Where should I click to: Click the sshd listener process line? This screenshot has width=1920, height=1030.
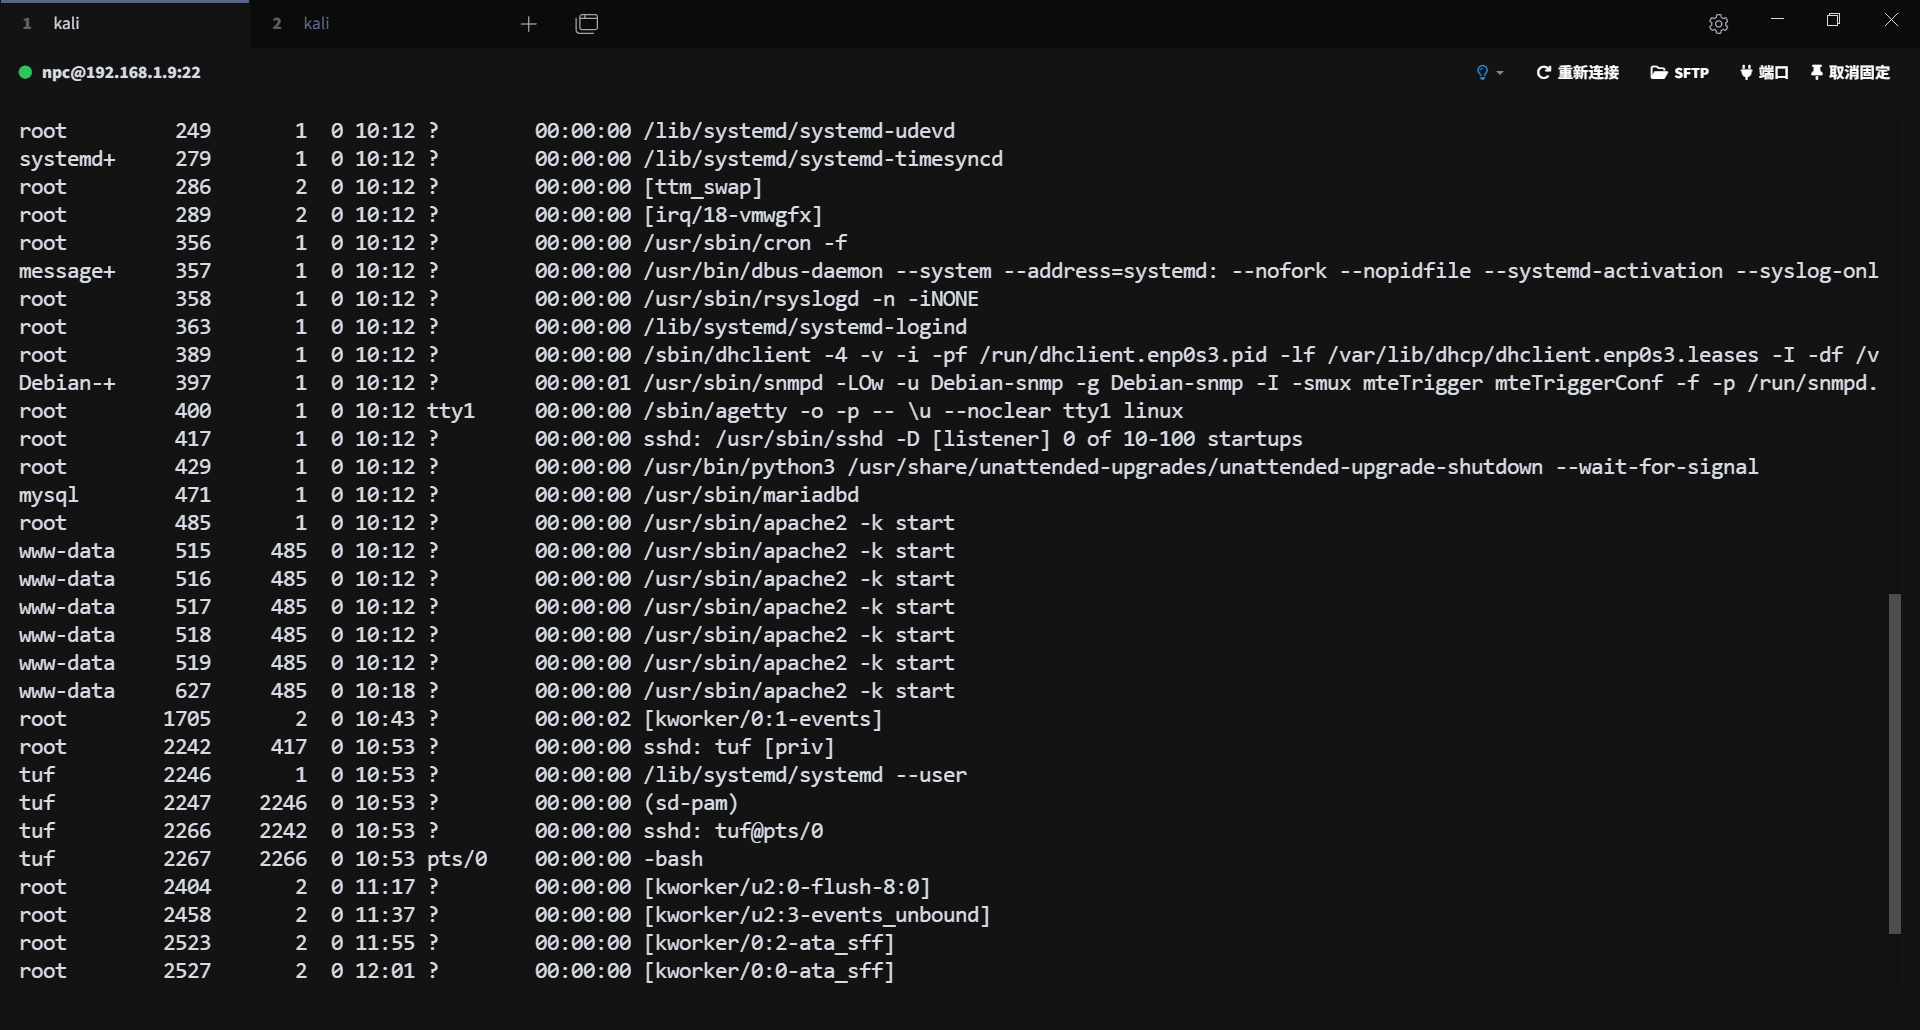click(x=972, y=439)
